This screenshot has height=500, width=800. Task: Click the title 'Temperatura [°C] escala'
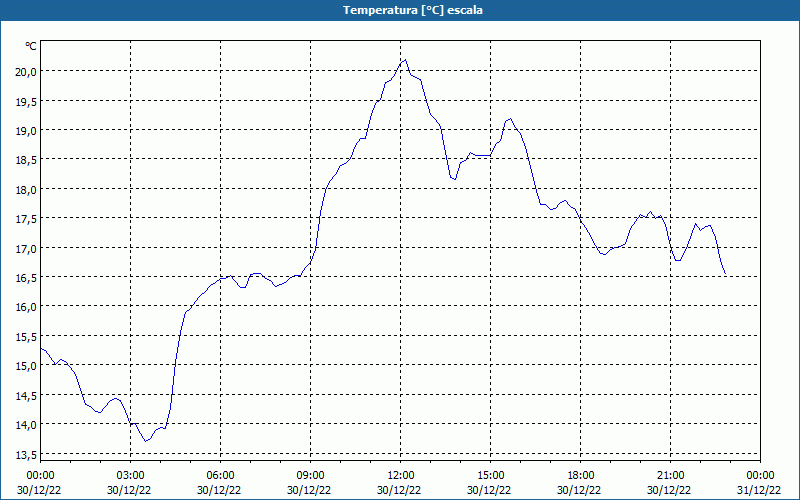413,10
